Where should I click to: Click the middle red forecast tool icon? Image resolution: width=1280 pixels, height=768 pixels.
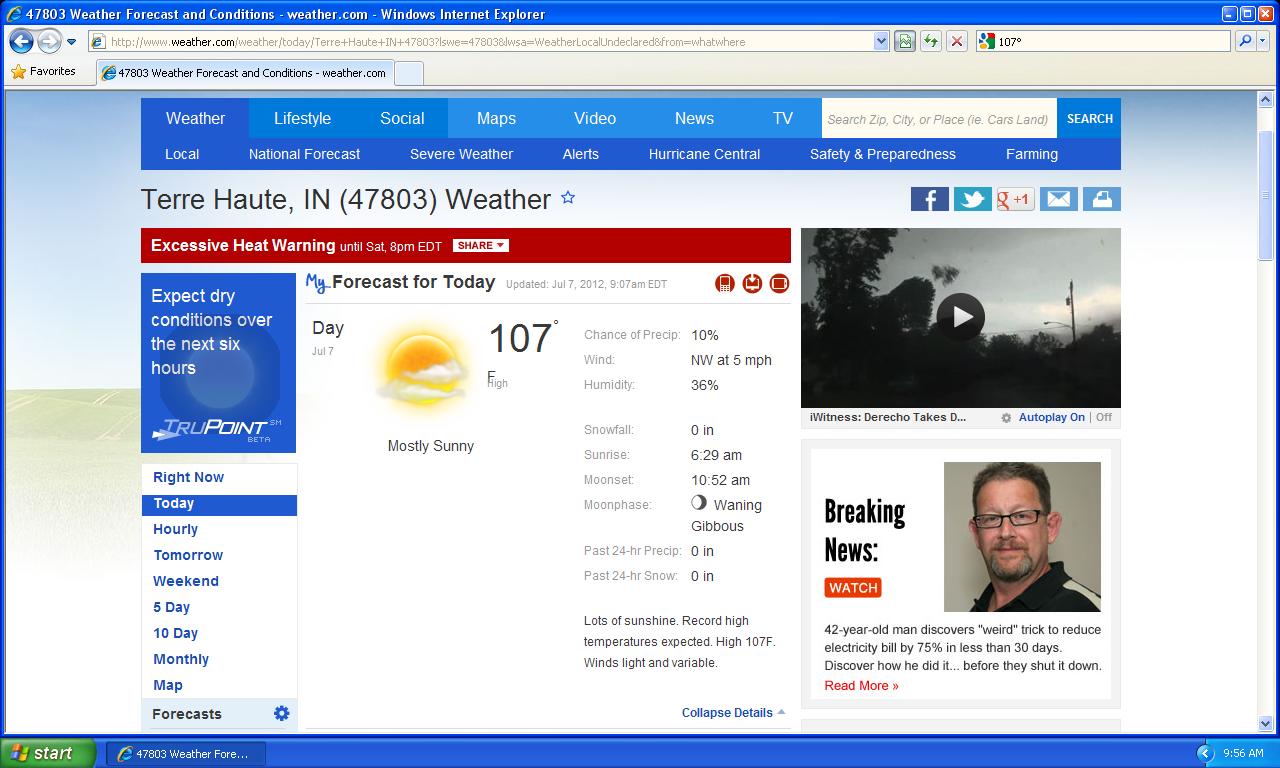point(752,284)
